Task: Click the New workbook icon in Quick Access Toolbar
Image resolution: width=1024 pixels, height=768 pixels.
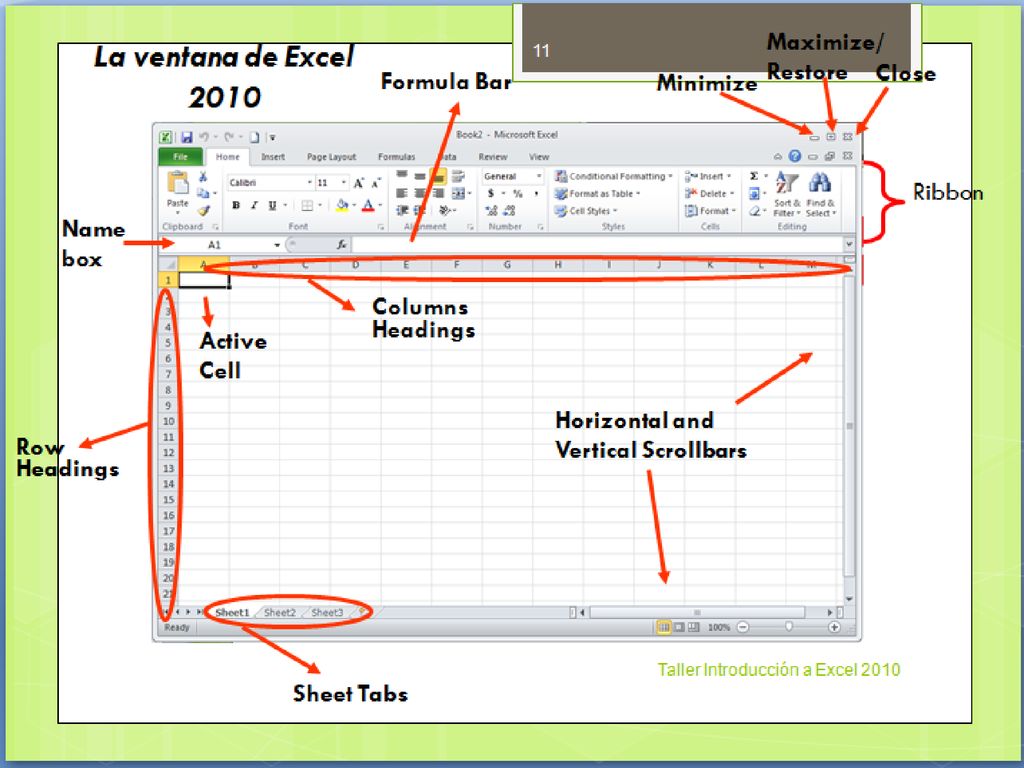Action: click(x=254, y=137)
